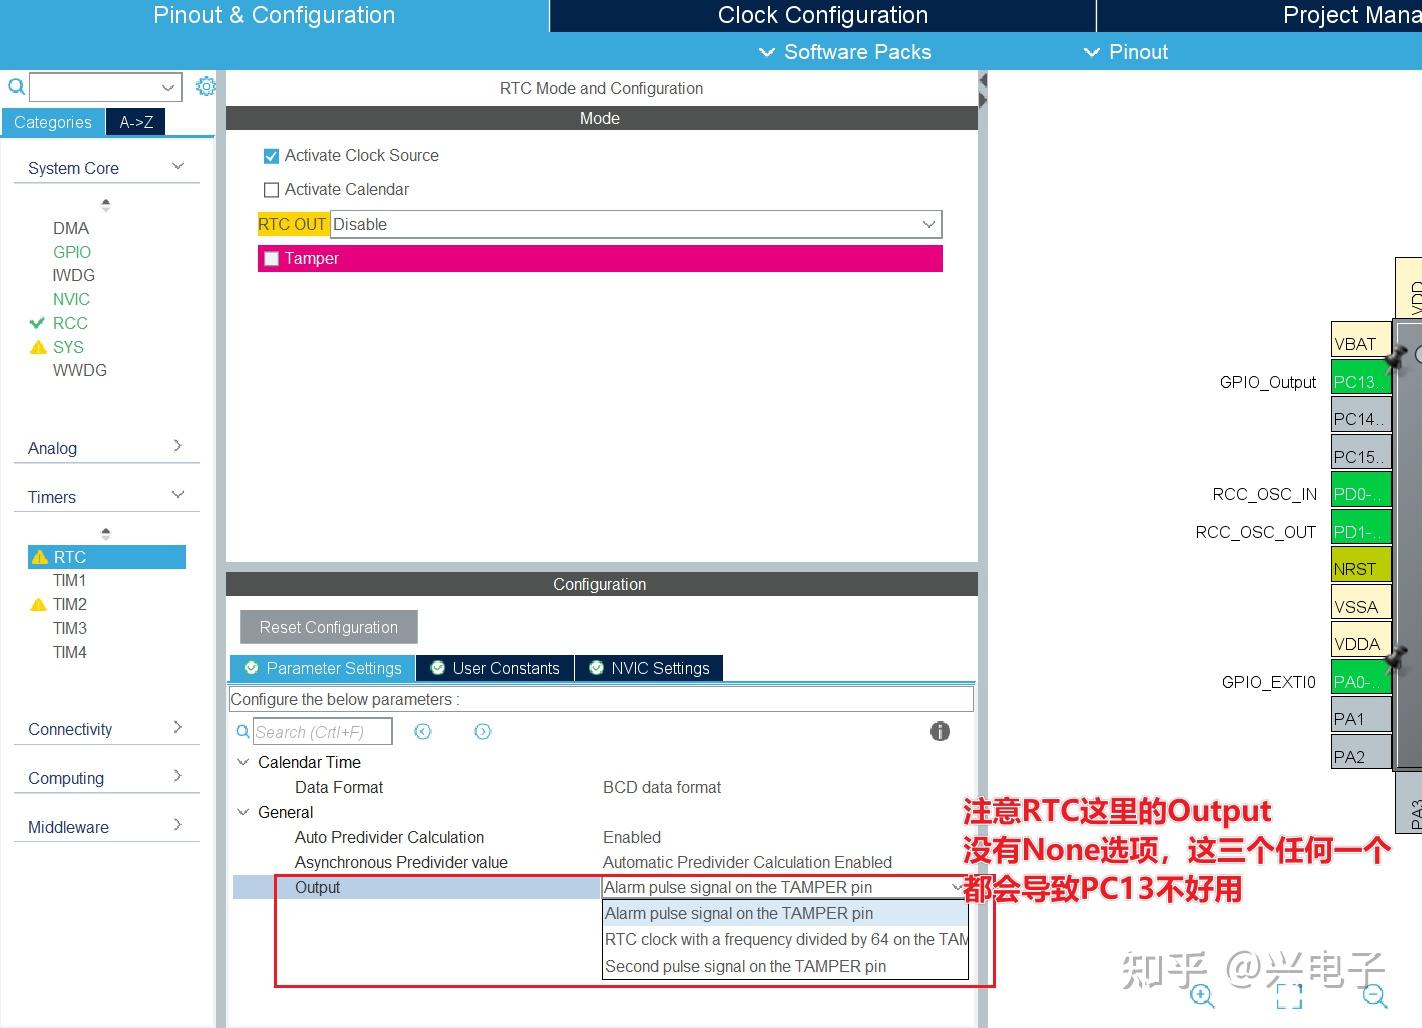Click the parameter search magnifier icon

click(243, 732)
